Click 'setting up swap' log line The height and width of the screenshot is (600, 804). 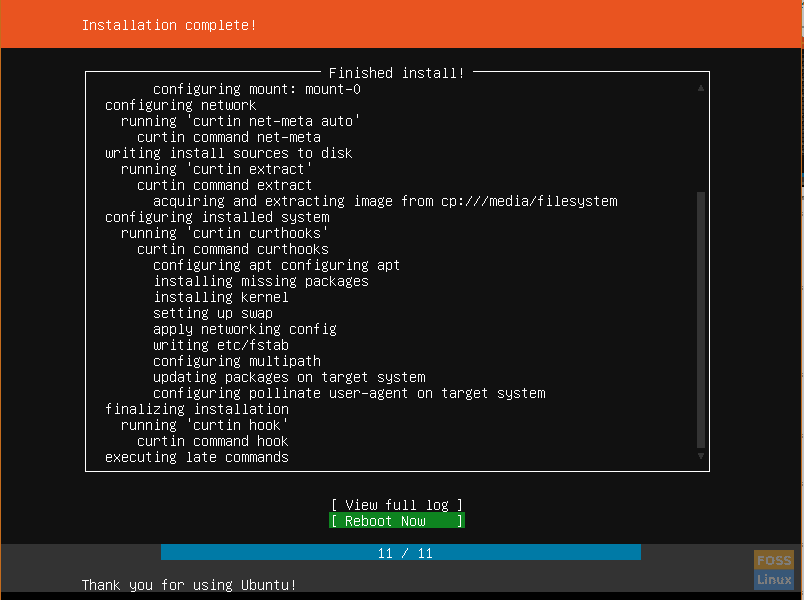pos(212,313)
